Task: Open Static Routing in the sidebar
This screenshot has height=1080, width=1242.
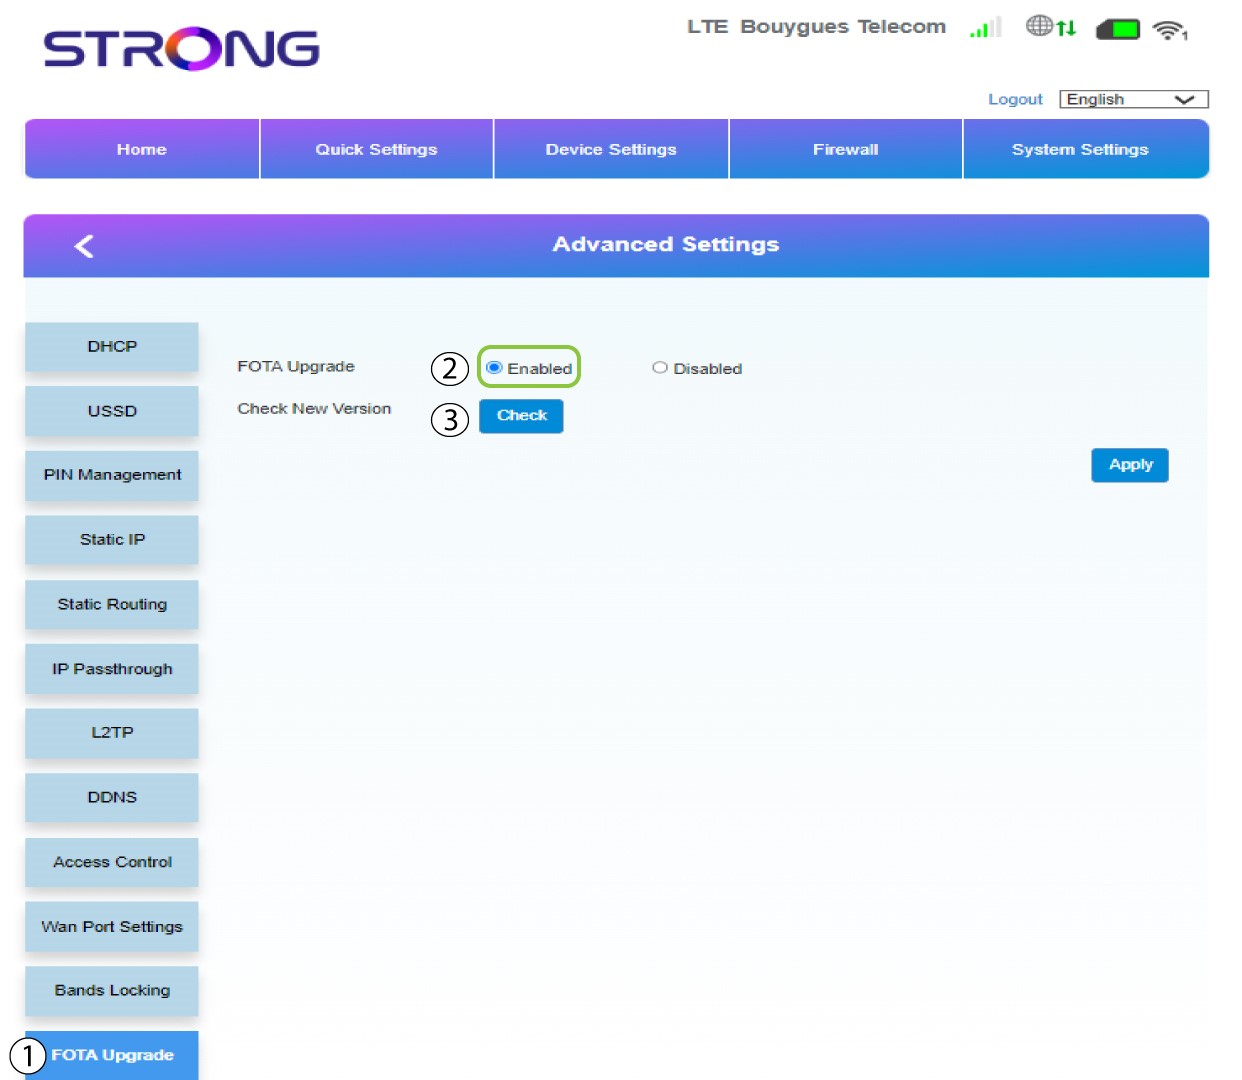Action: tap(112, 604)
